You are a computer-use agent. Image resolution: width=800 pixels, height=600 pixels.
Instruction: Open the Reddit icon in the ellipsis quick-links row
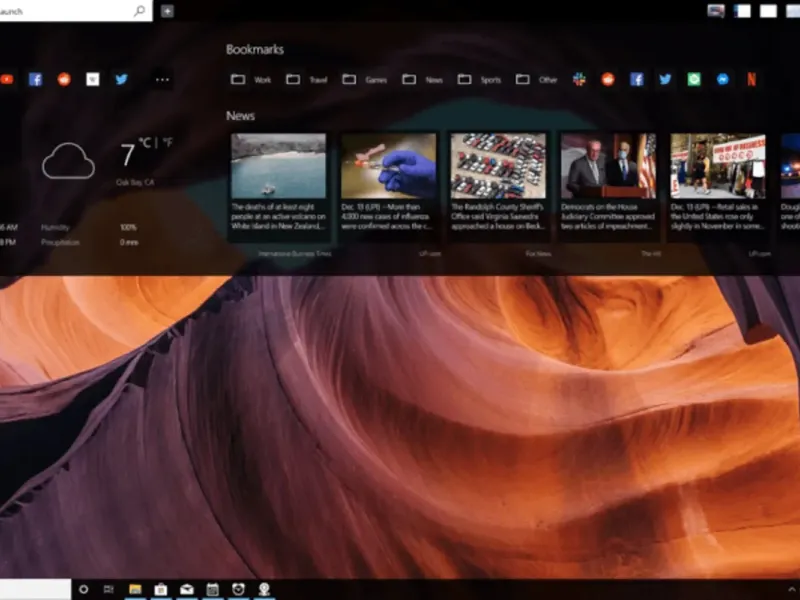coord(64,79)
